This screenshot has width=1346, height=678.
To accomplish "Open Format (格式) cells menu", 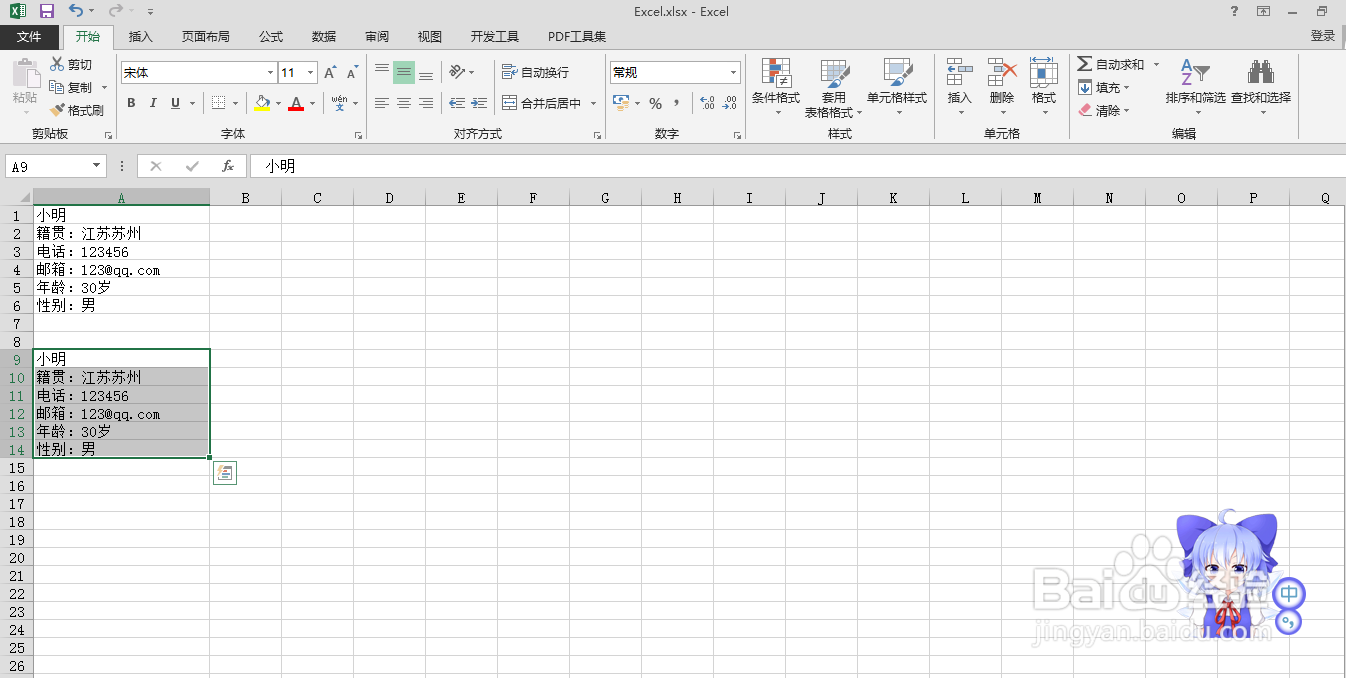I will 1044,87.
